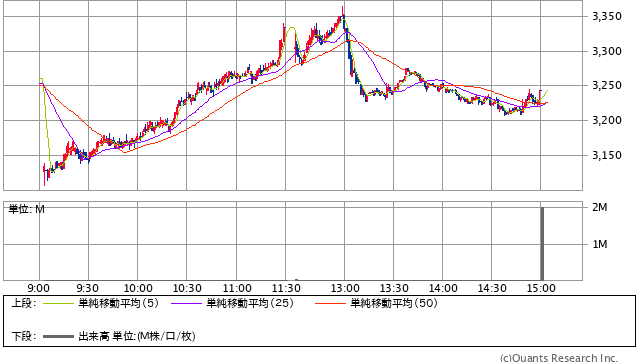Viewport: 638px width, 362px height.
Task: Click the 出来高 単位:(M株/口/枚) legend text
Action: (137, 336)
